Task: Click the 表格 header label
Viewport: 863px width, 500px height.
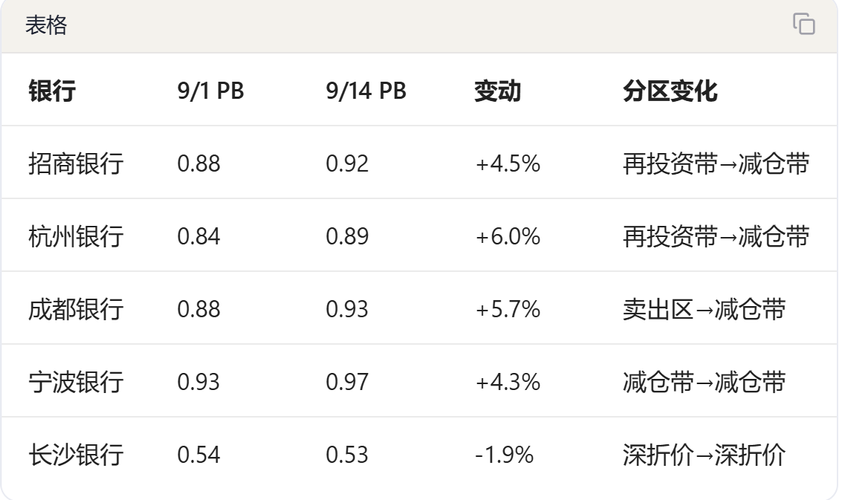Action: (x=46, y=25)
